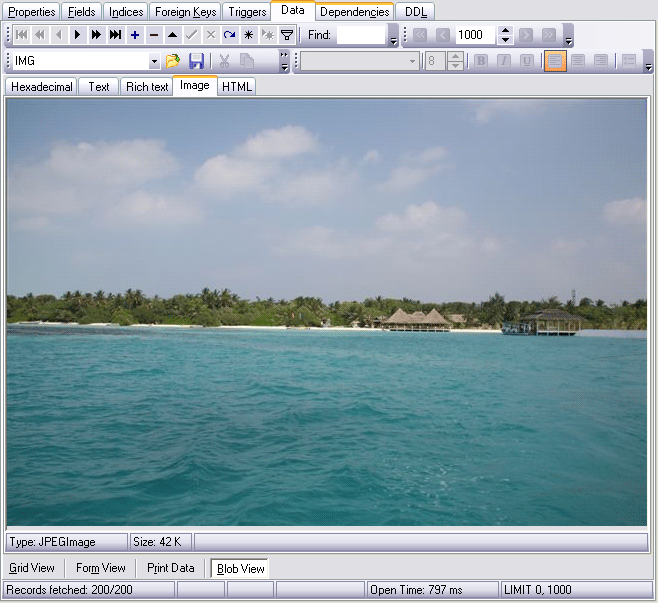
Task: Delete the current record with minus icon
Action: (154, 35)
